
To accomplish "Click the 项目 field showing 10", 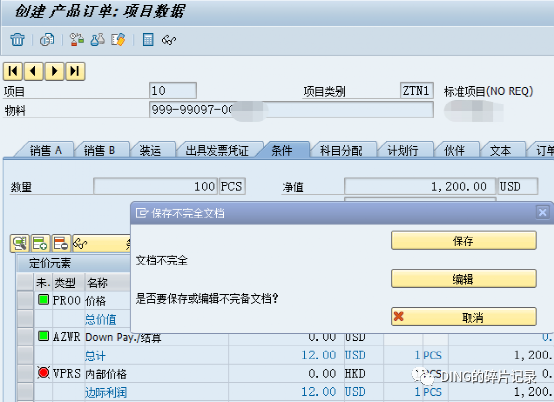I will (x=173, y=91).
